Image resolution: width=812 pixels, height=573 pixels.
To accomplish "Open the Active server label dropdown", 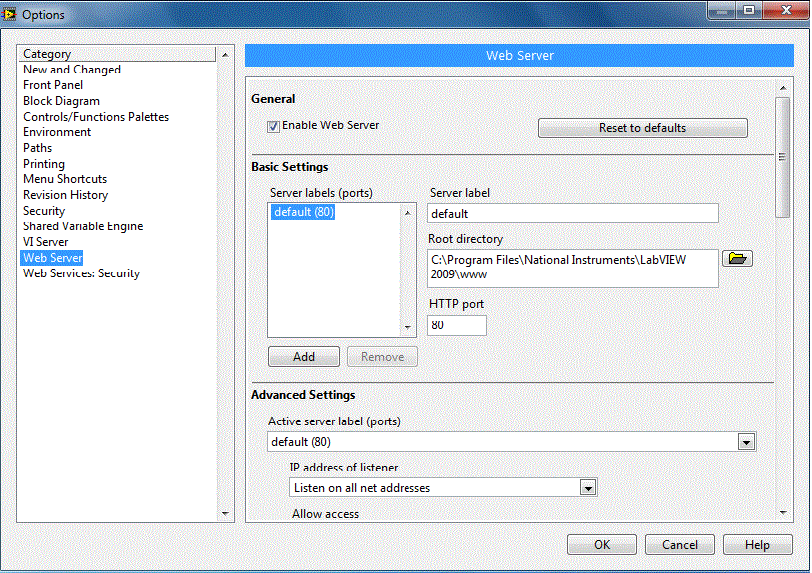I will (745, 442).
